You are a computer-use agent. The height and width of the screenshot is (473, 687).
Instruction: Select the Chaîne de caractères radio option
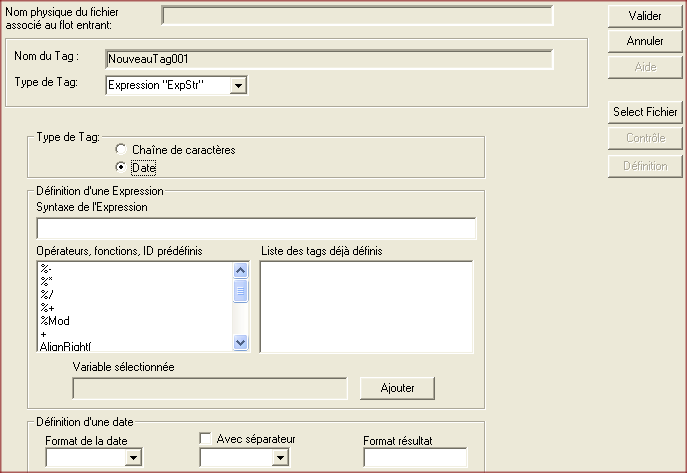(x=121, y=150)
